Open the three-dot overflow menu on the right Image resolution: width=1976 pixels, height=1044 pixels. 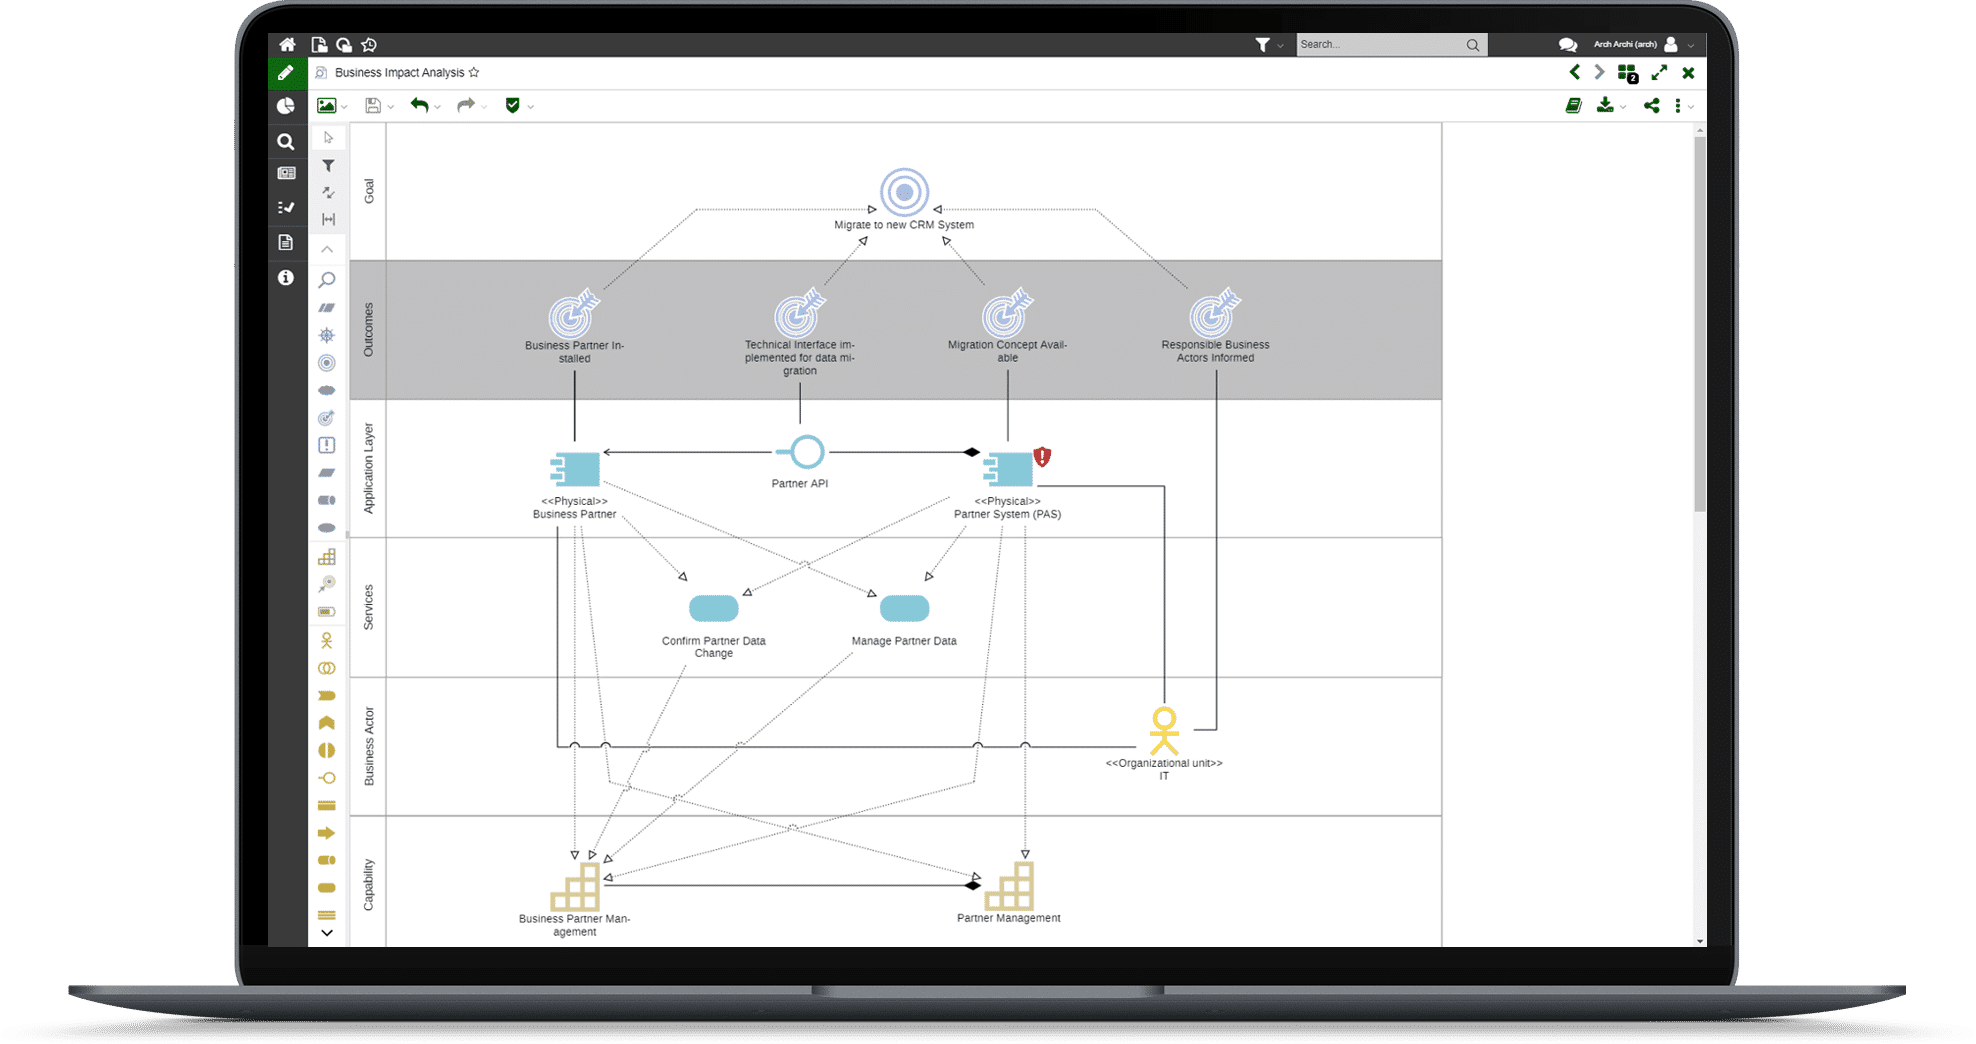pos(1677,105)
